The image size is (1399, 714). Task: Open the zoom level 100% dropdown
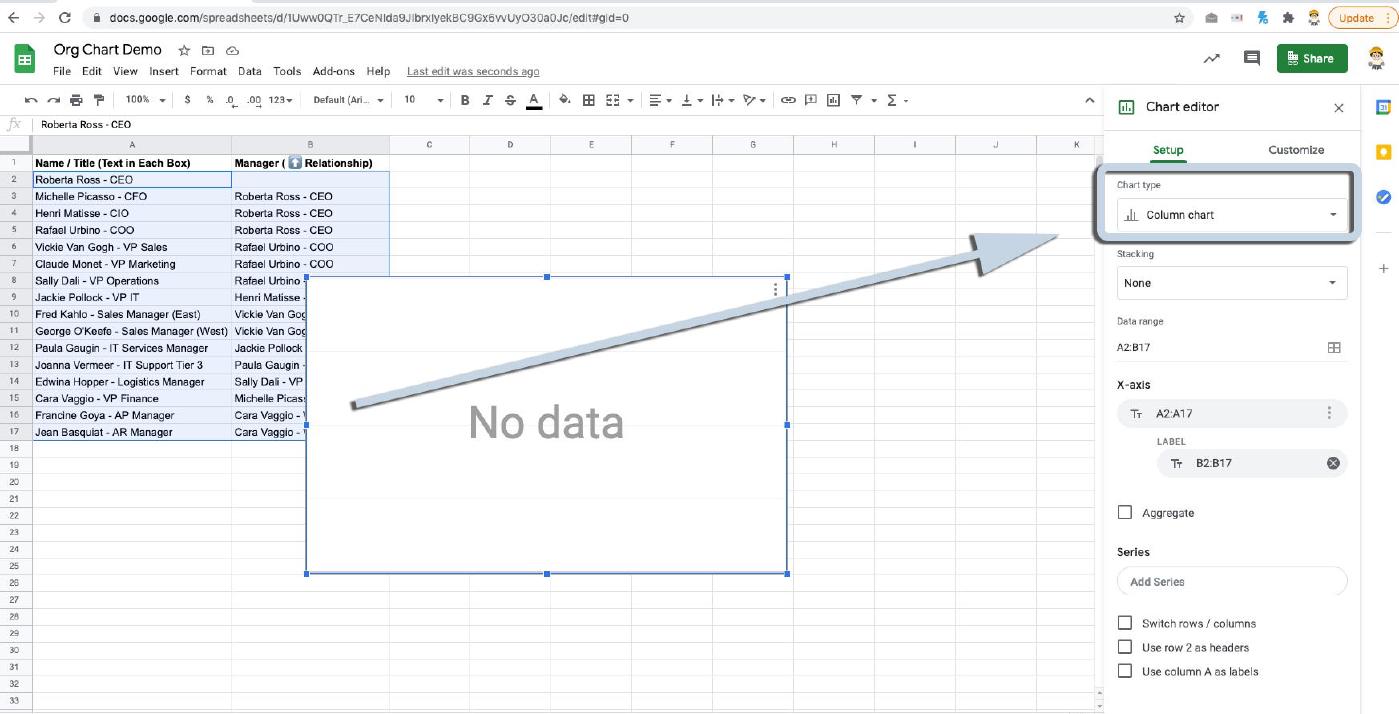[x=145, y=100]
